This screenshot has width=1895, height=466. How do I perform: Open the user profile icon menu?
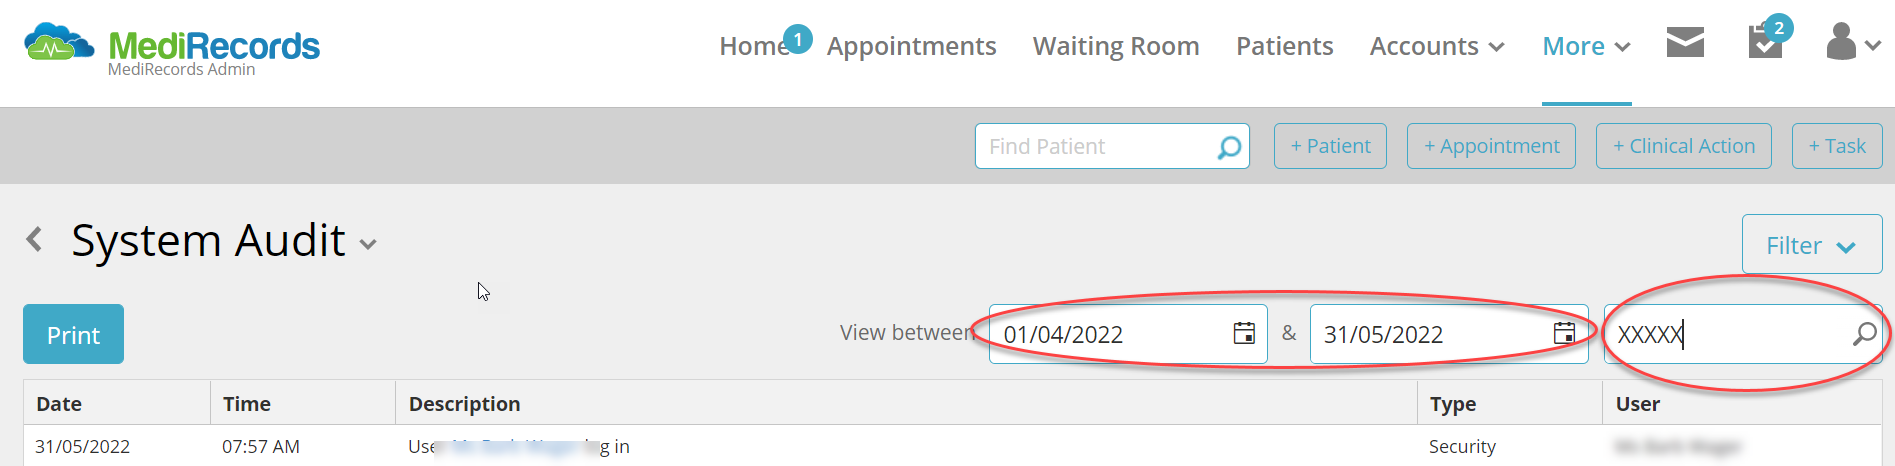click(x=1853, y=42)
